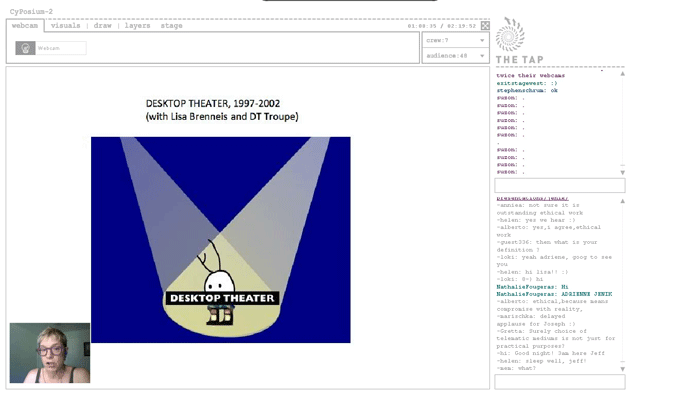Screen dimensions: 700x395
Task: Open the audience:48 dropdown arrow
Action: click(482, 56)
